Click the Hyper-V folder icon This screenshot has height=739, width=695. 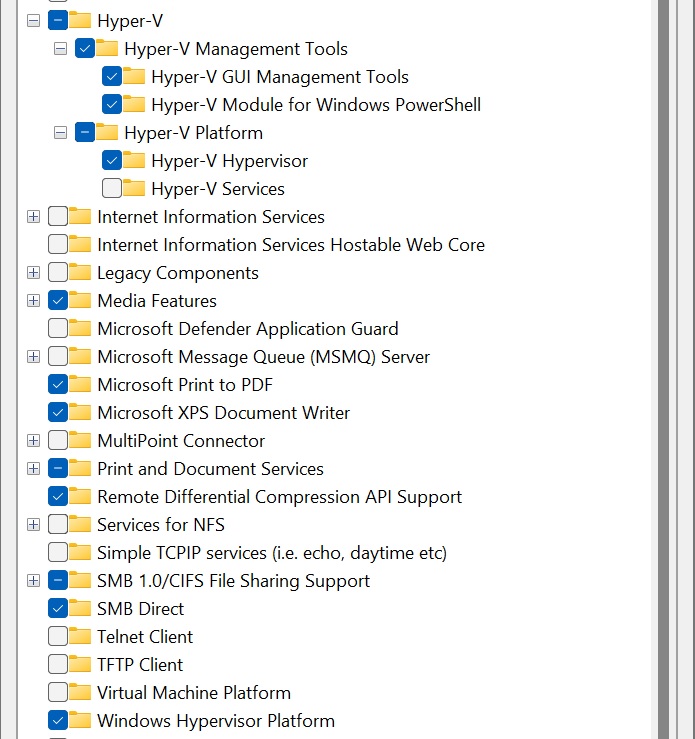pyautogui.click(x=80, y=20)
